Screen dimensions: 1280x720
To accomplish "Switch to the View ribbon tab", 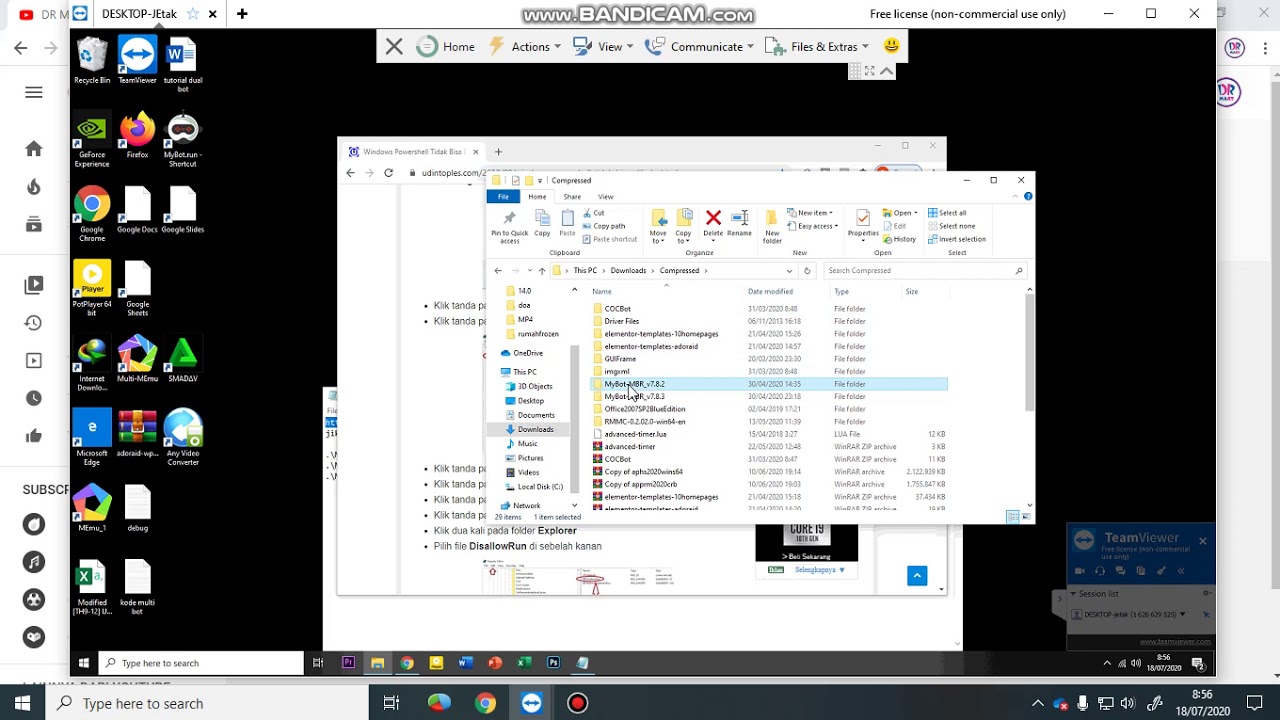I will tap(606, 197).
